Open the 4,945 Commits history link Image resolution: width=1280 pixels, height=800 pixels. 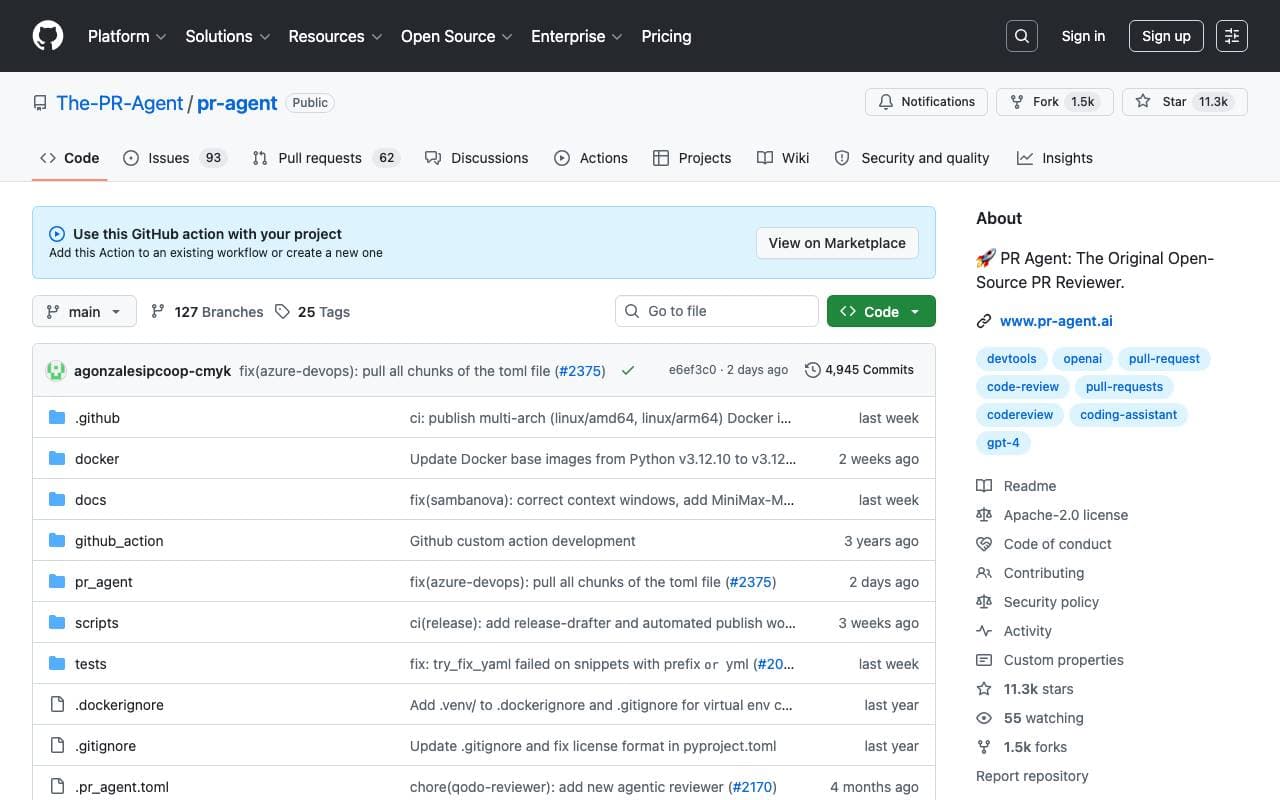pos(860,370)
